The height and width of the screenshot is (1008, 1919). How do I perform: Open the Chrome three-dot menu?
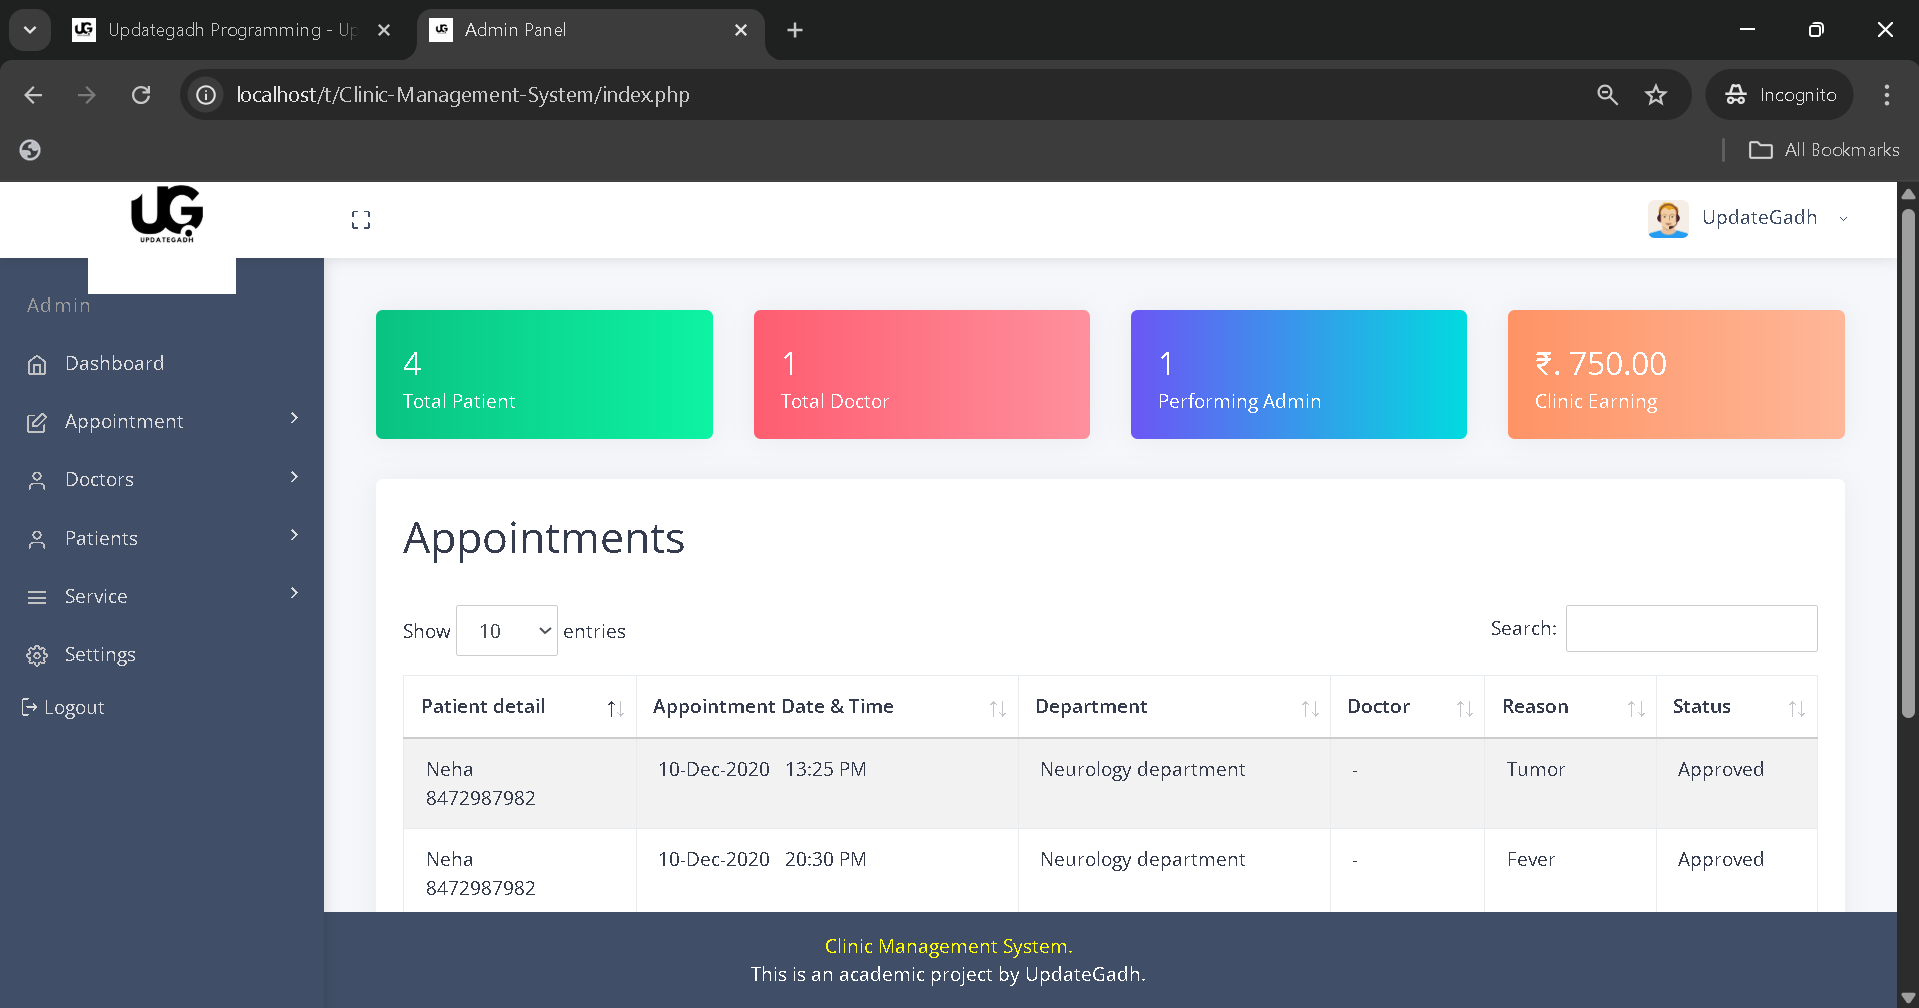click(x=1886, y=95)
